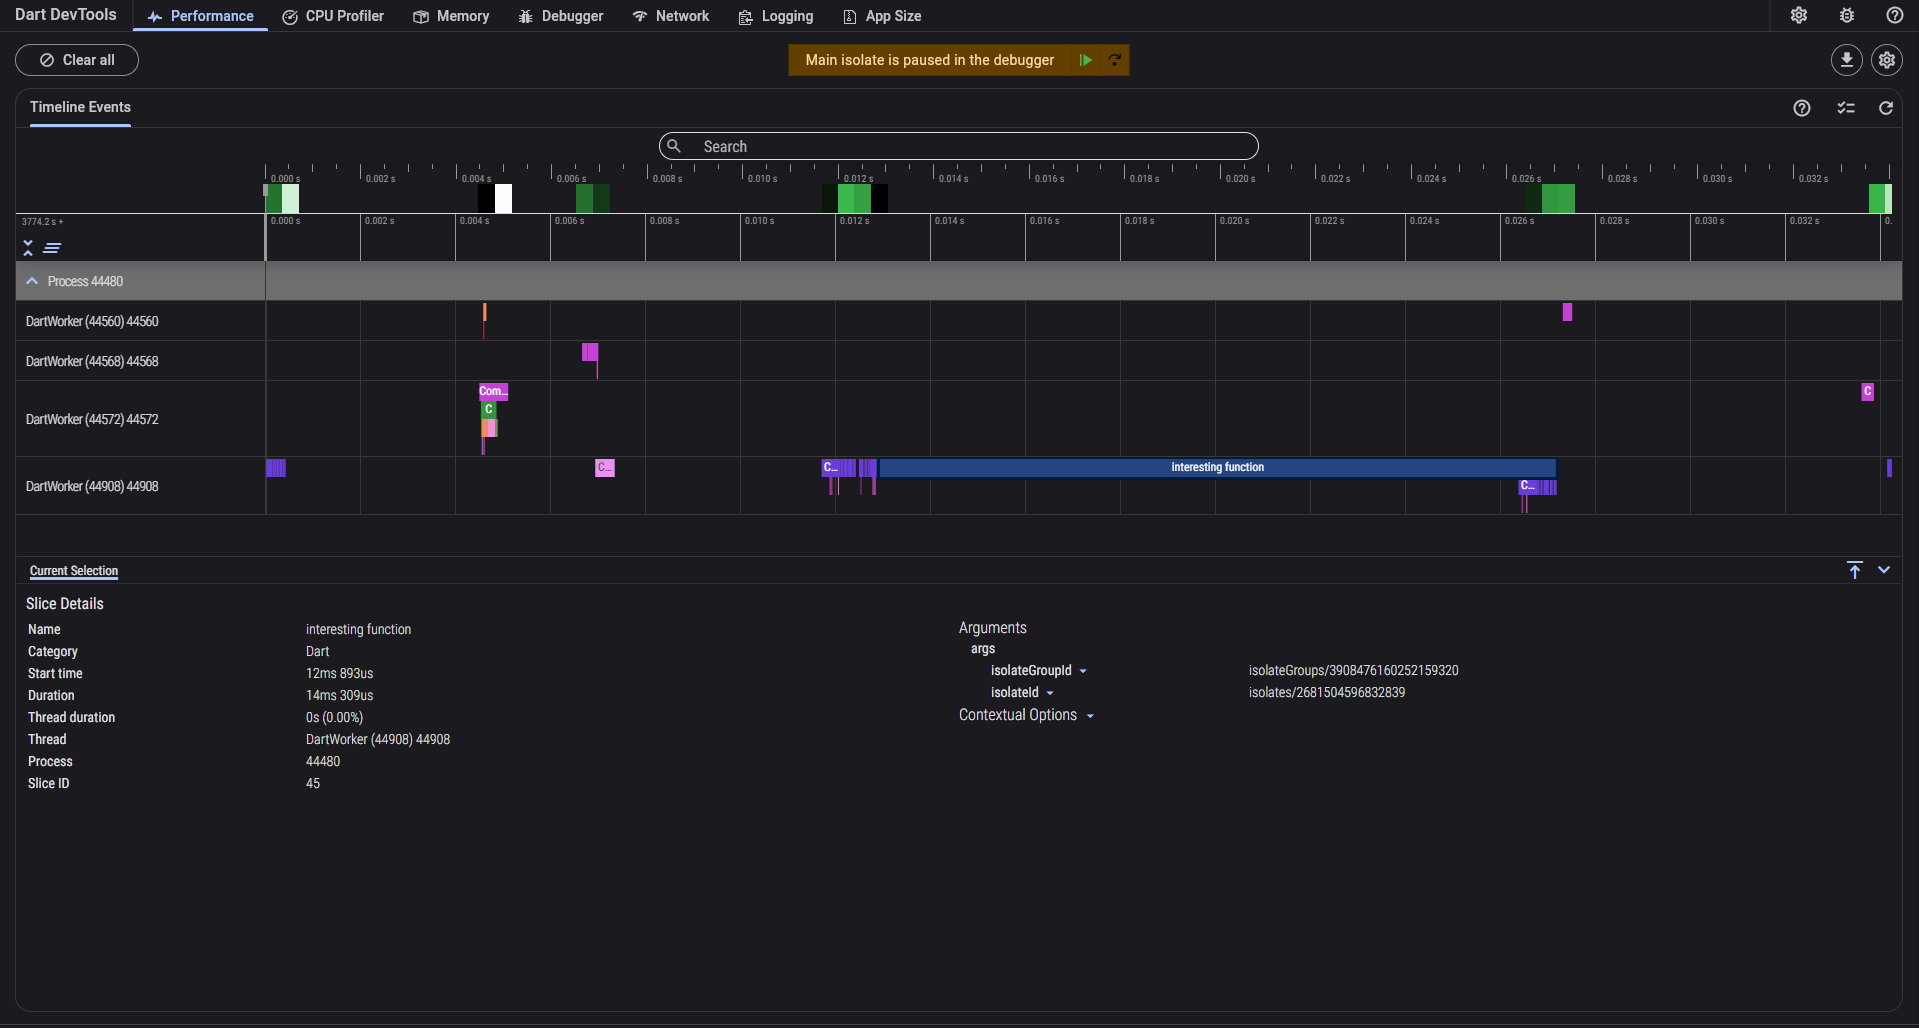Collapse the details panel with chevron

coord(1884,570)
